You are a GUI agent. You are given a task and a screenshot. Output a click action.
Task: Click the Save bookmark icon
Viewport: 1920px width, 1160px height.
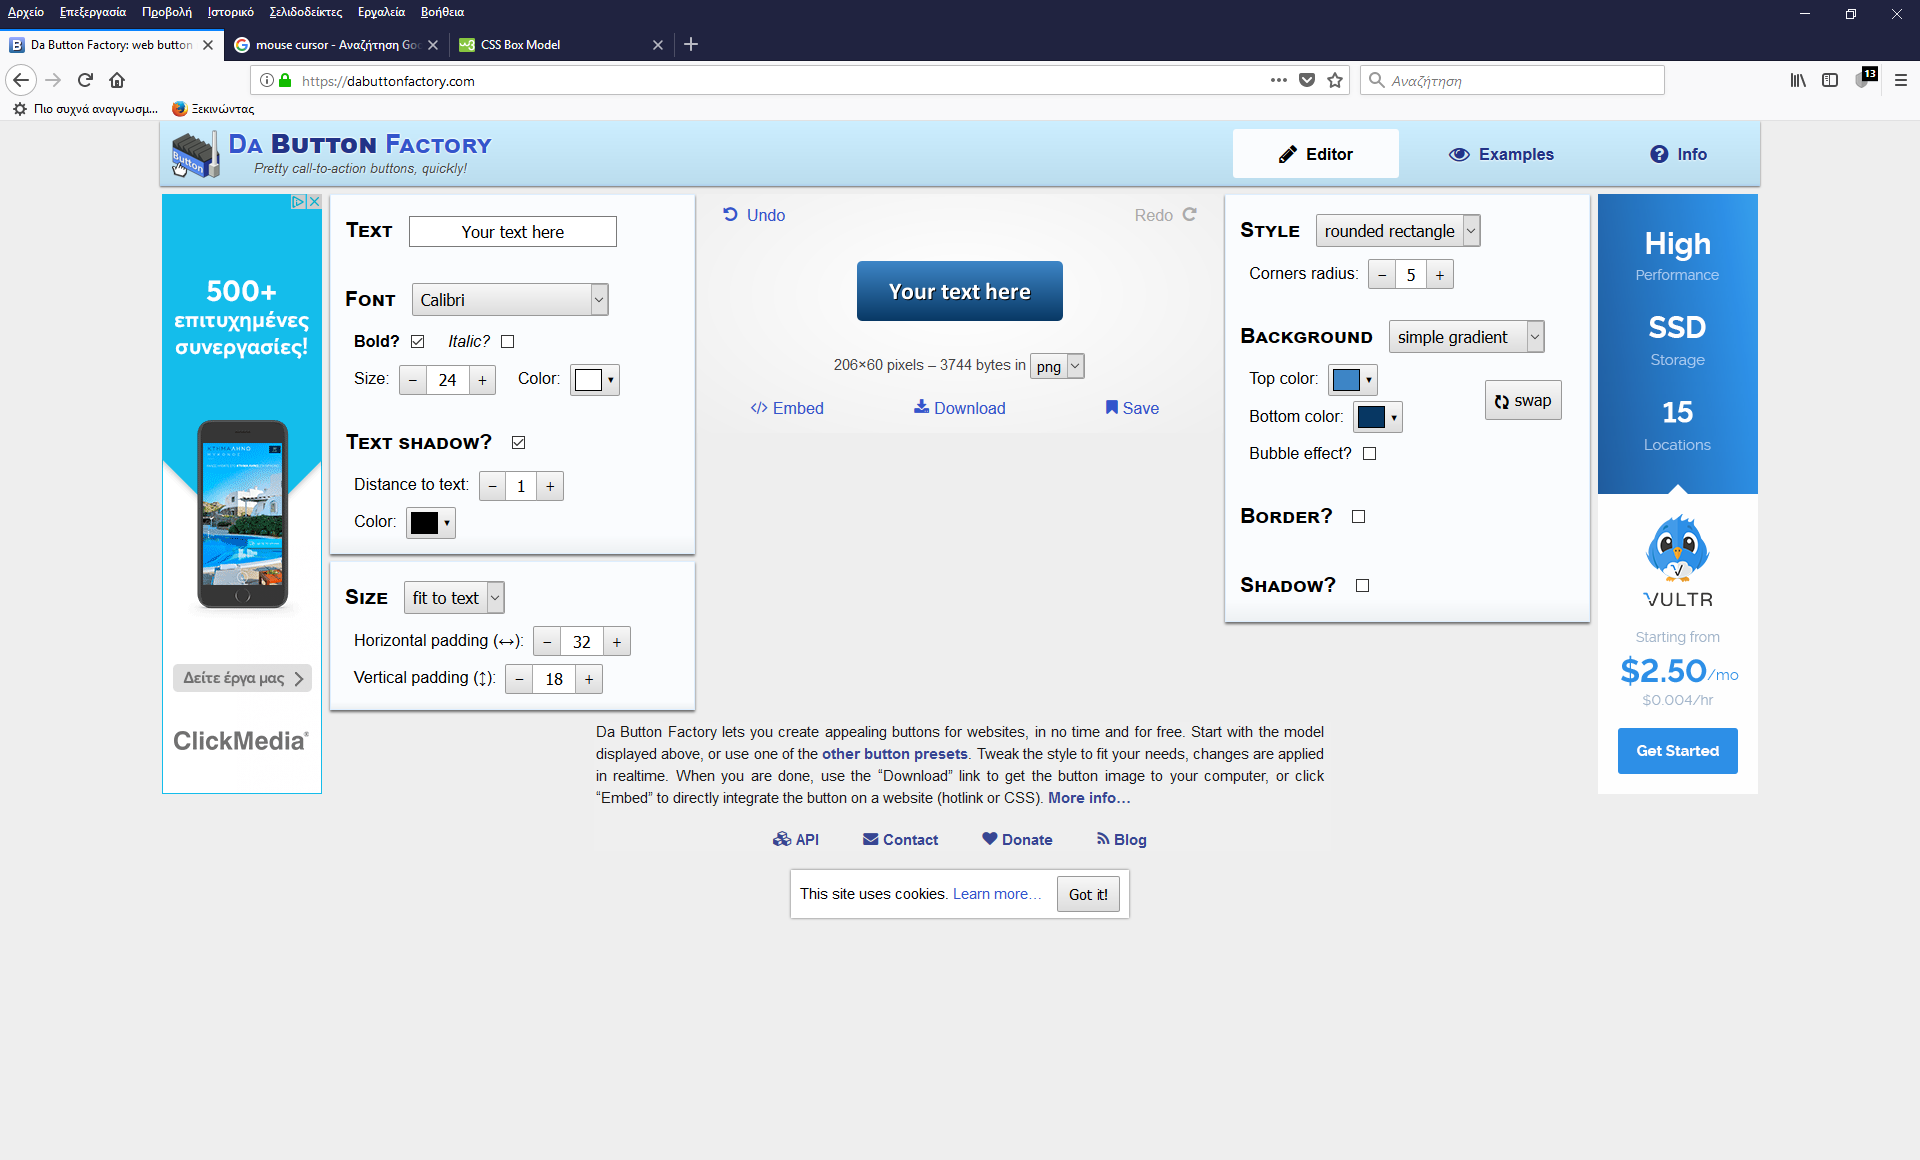pos(1111,407)
